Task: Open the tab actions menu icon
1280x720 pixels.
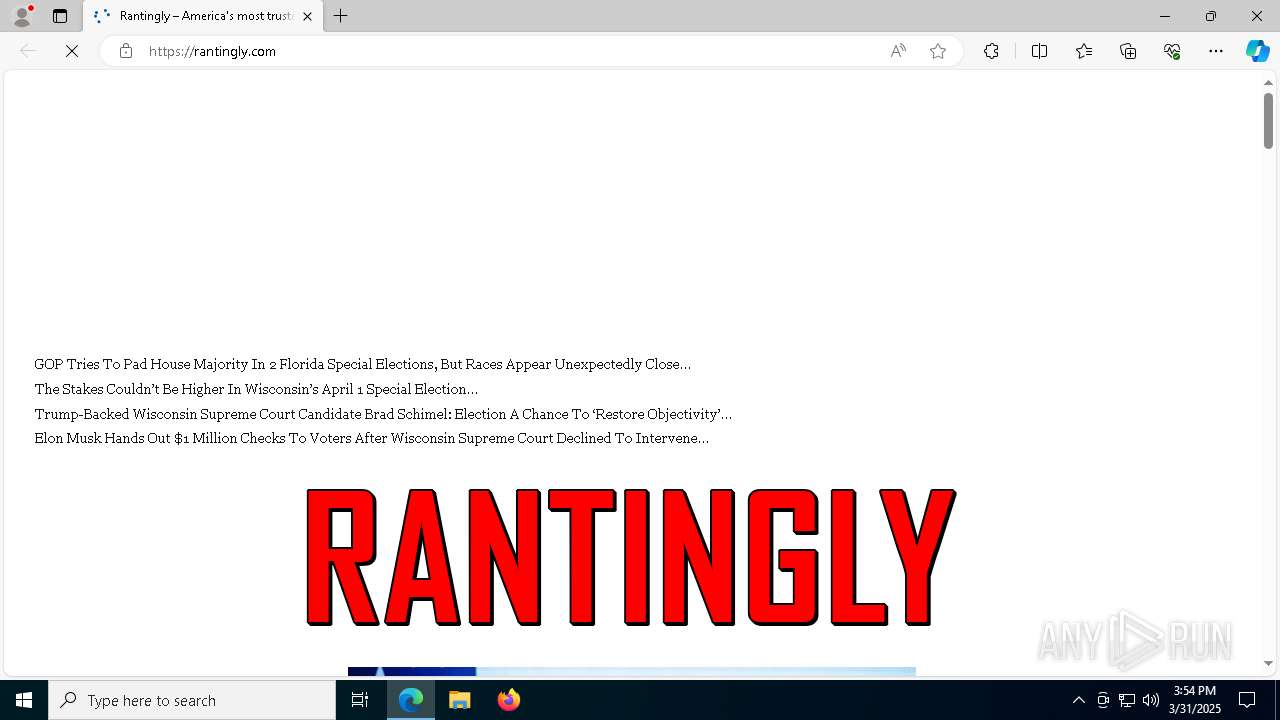Action: (60, 16)
